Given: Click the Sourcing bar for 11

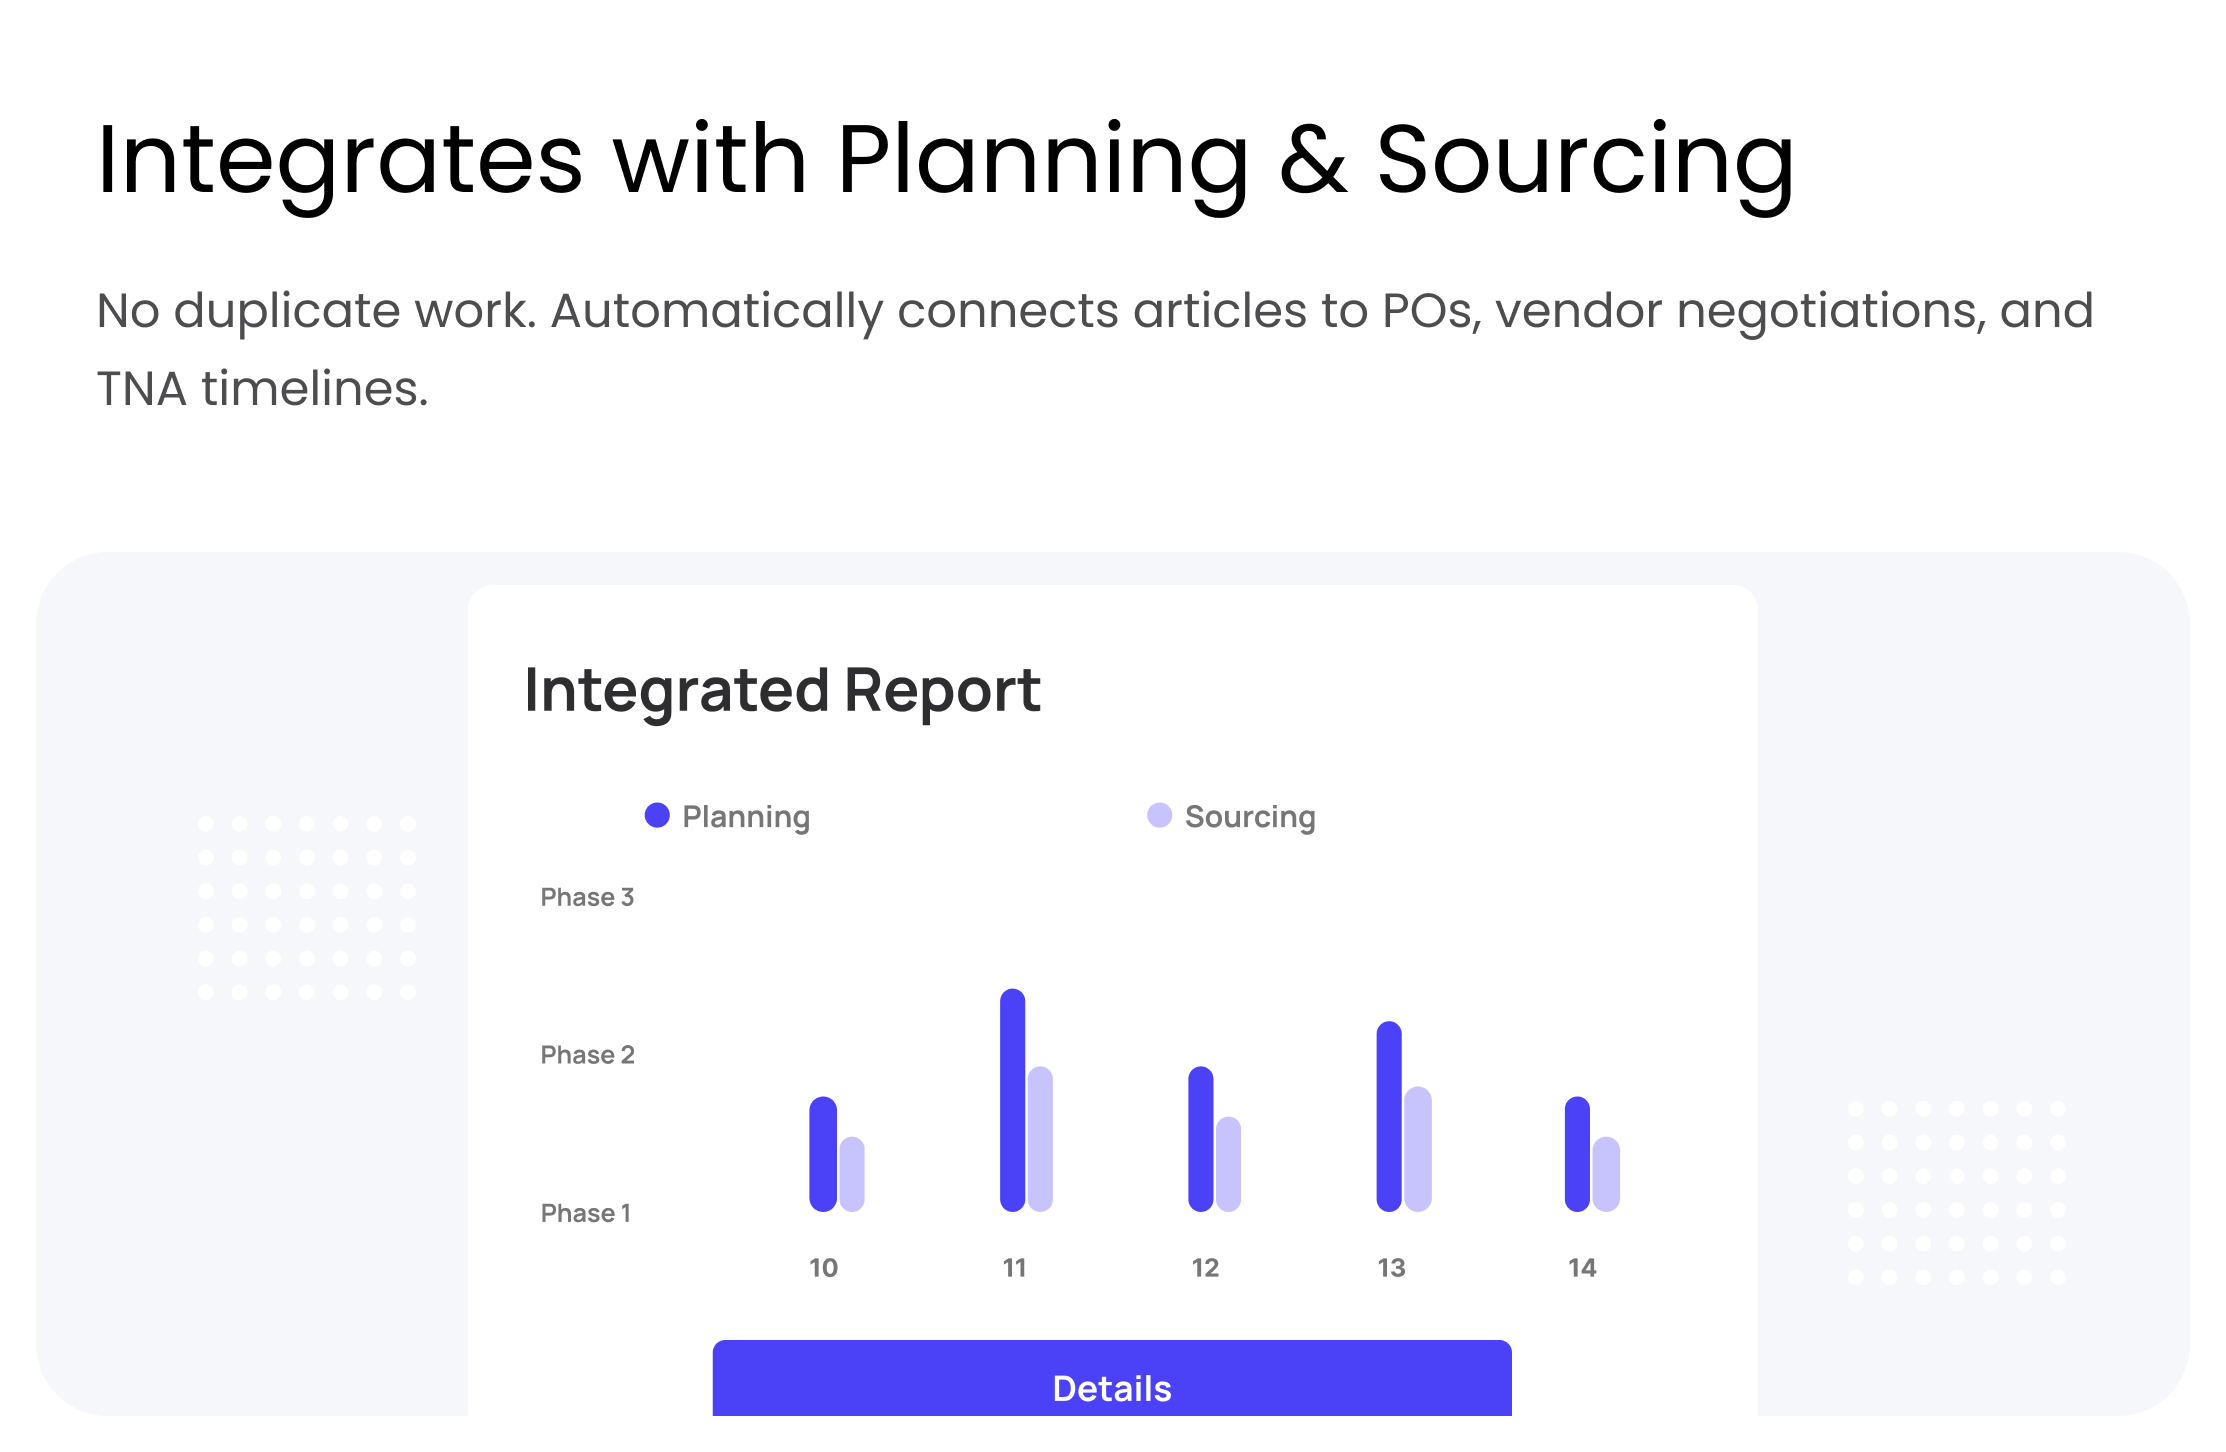Looking at the screenshot, I should pos(1041,1139).
